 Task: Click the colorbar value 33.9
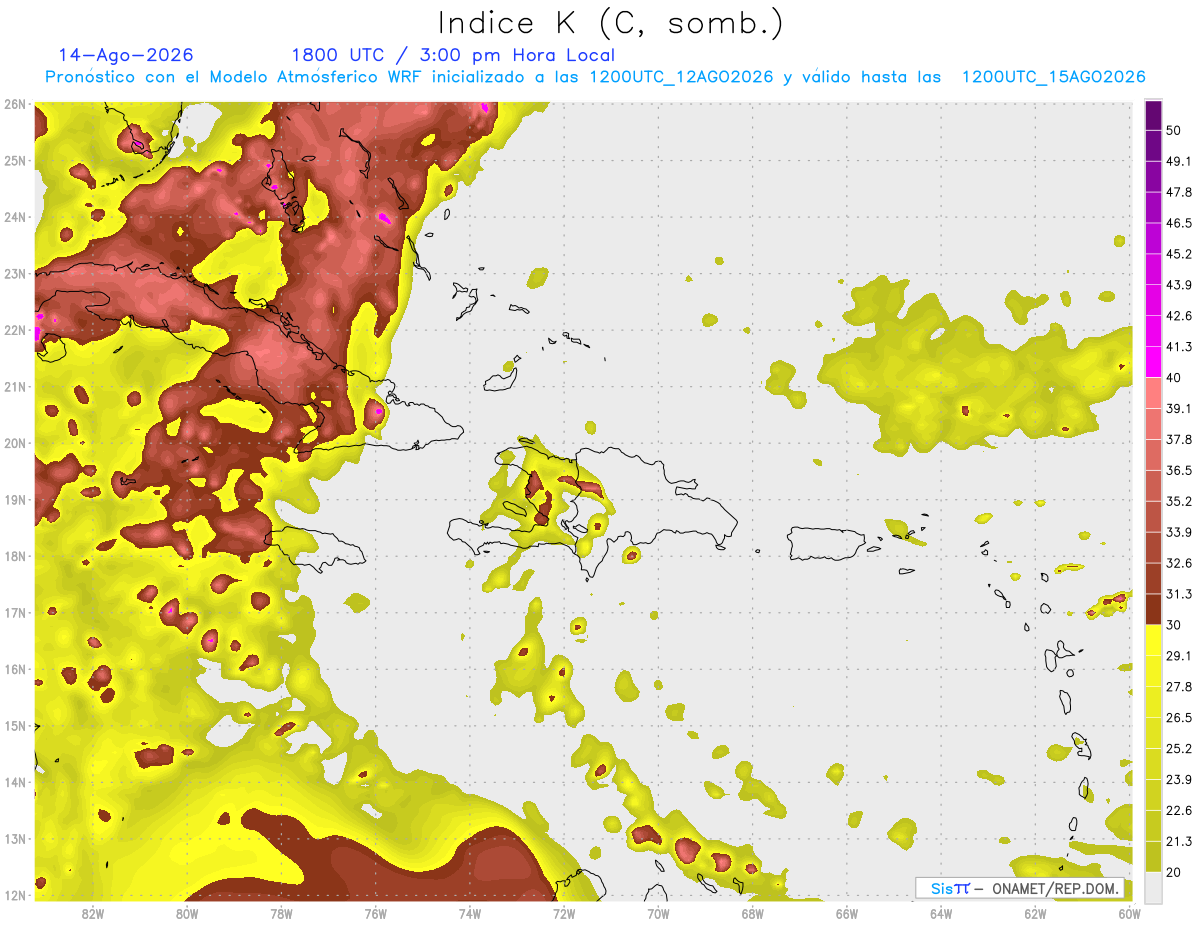1178,532
